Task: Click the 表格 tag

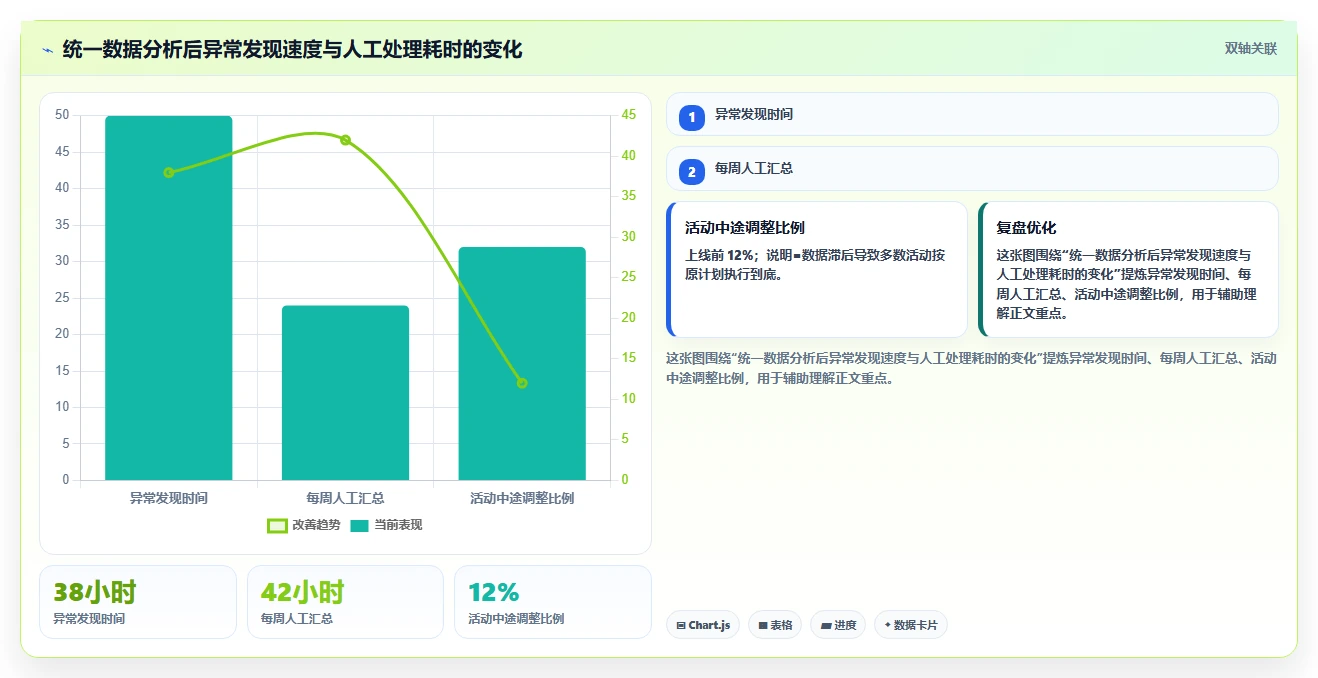Action: pyautogui.click(x=775, y=625)
